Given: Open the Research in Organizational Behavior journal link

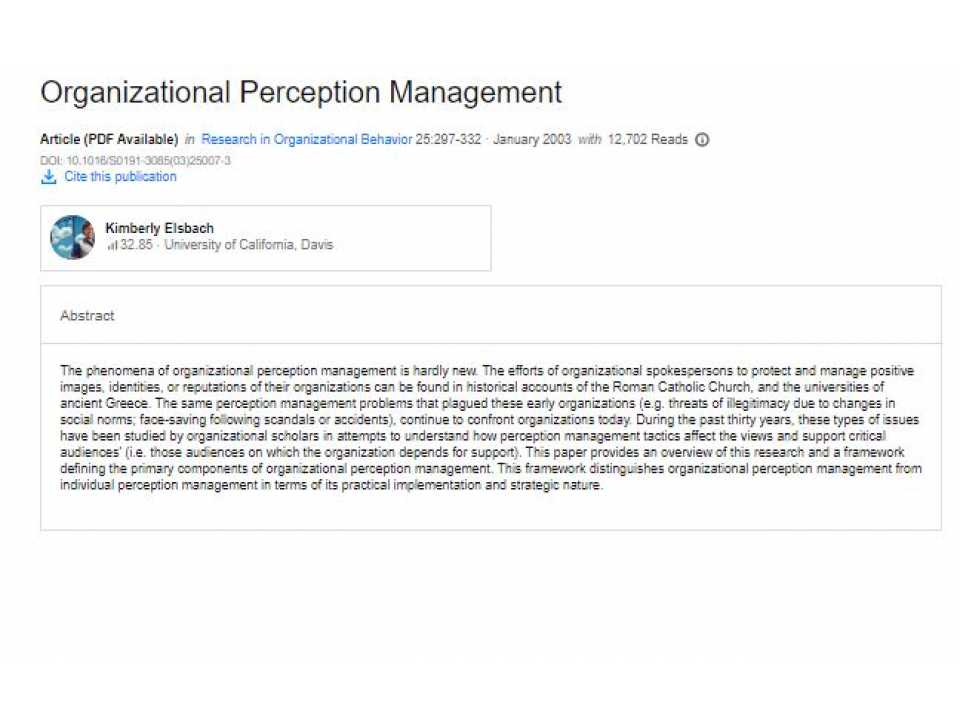Looking at the screenshot, I should click(x=306, y=140).
